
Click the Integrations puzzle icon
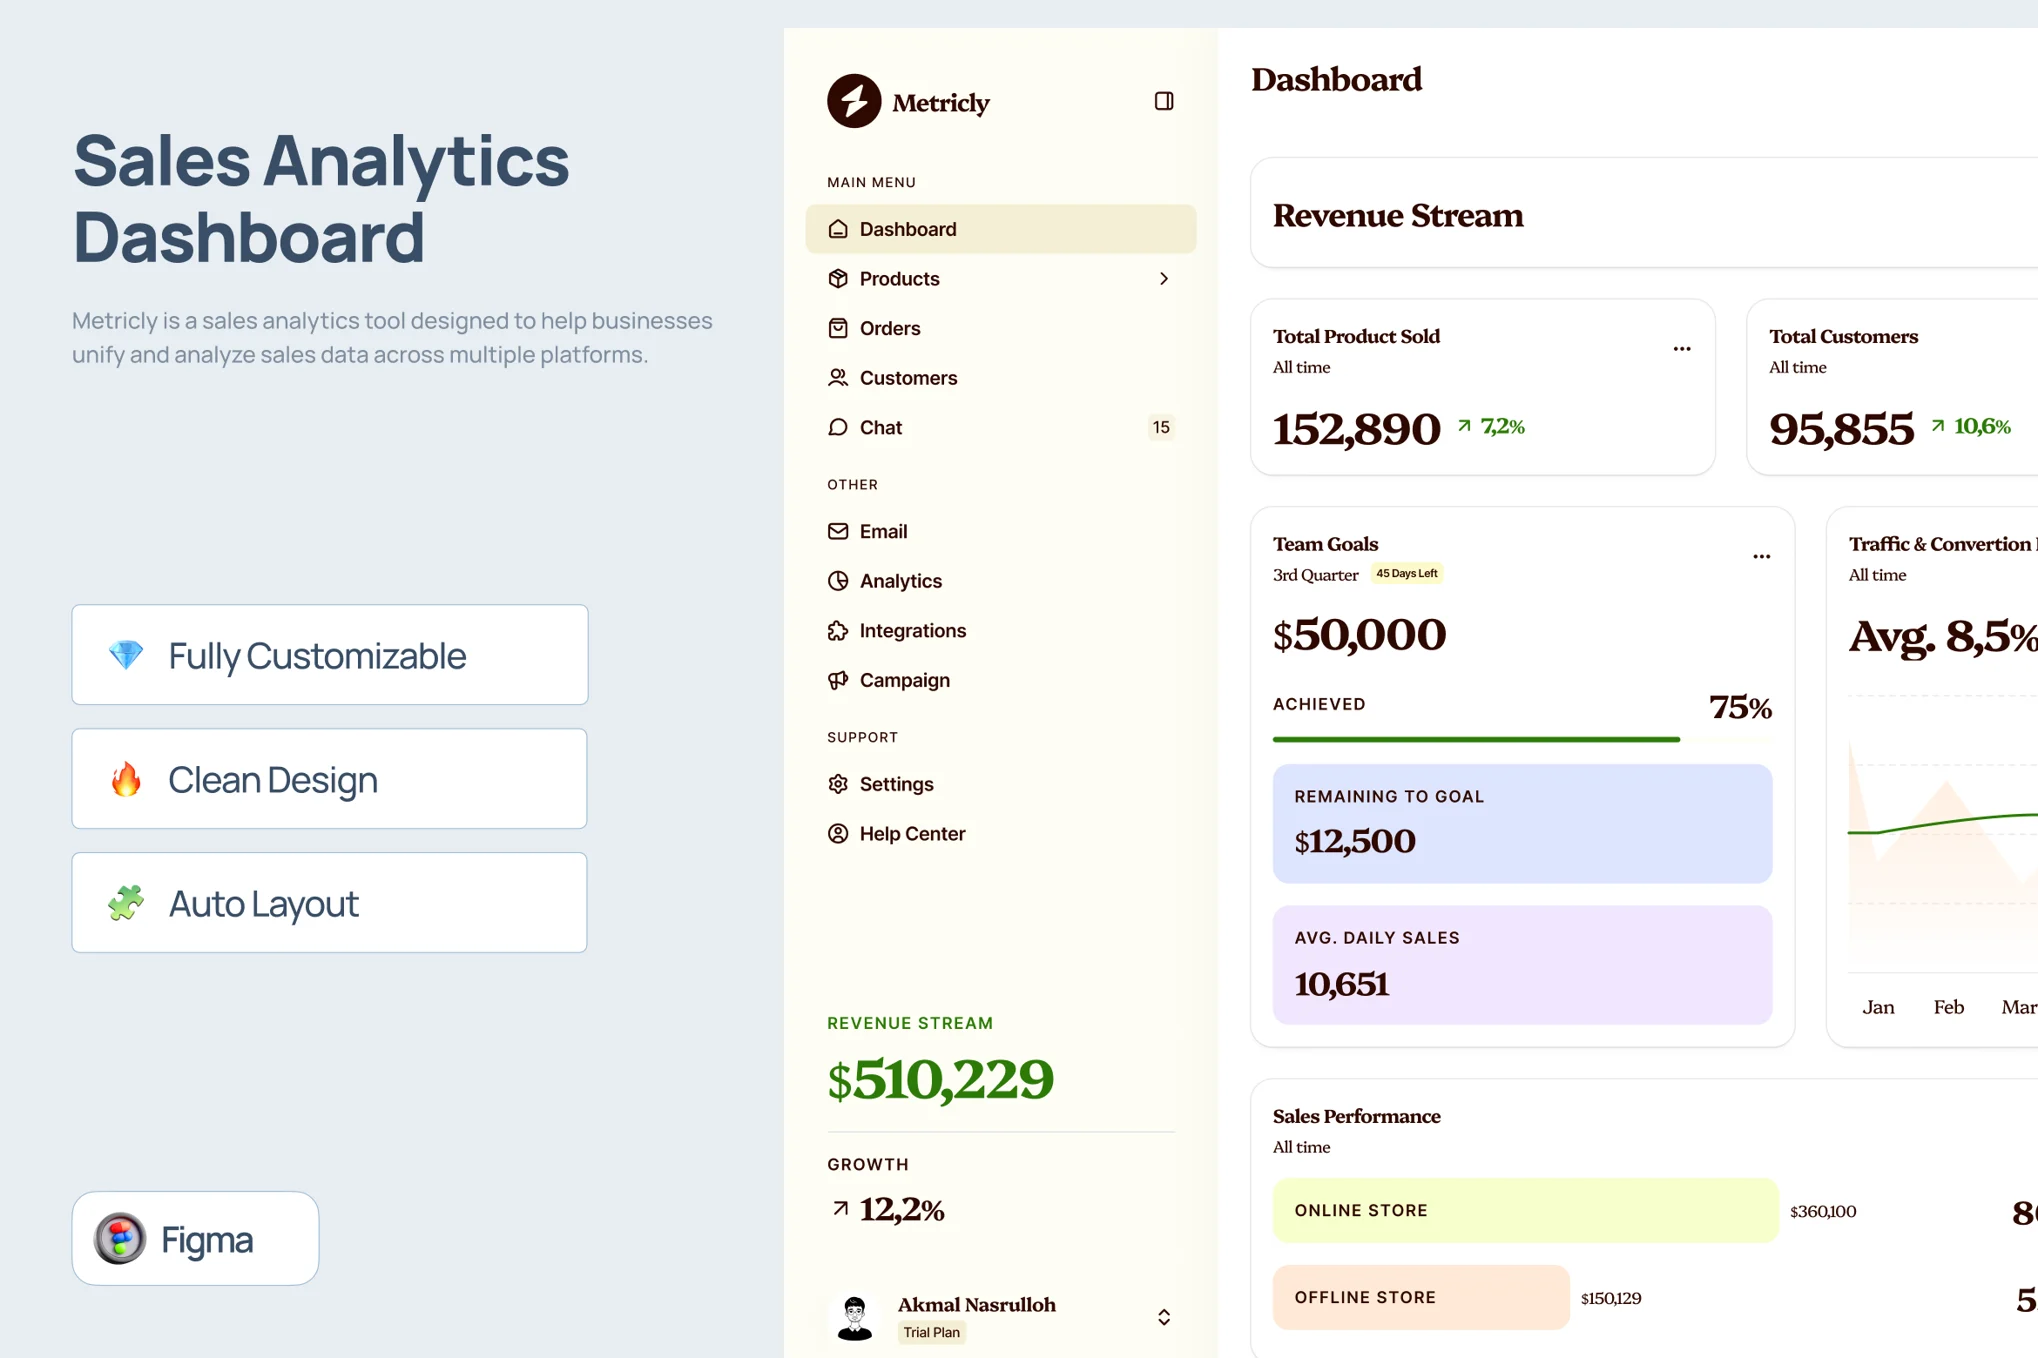[838, 631]
